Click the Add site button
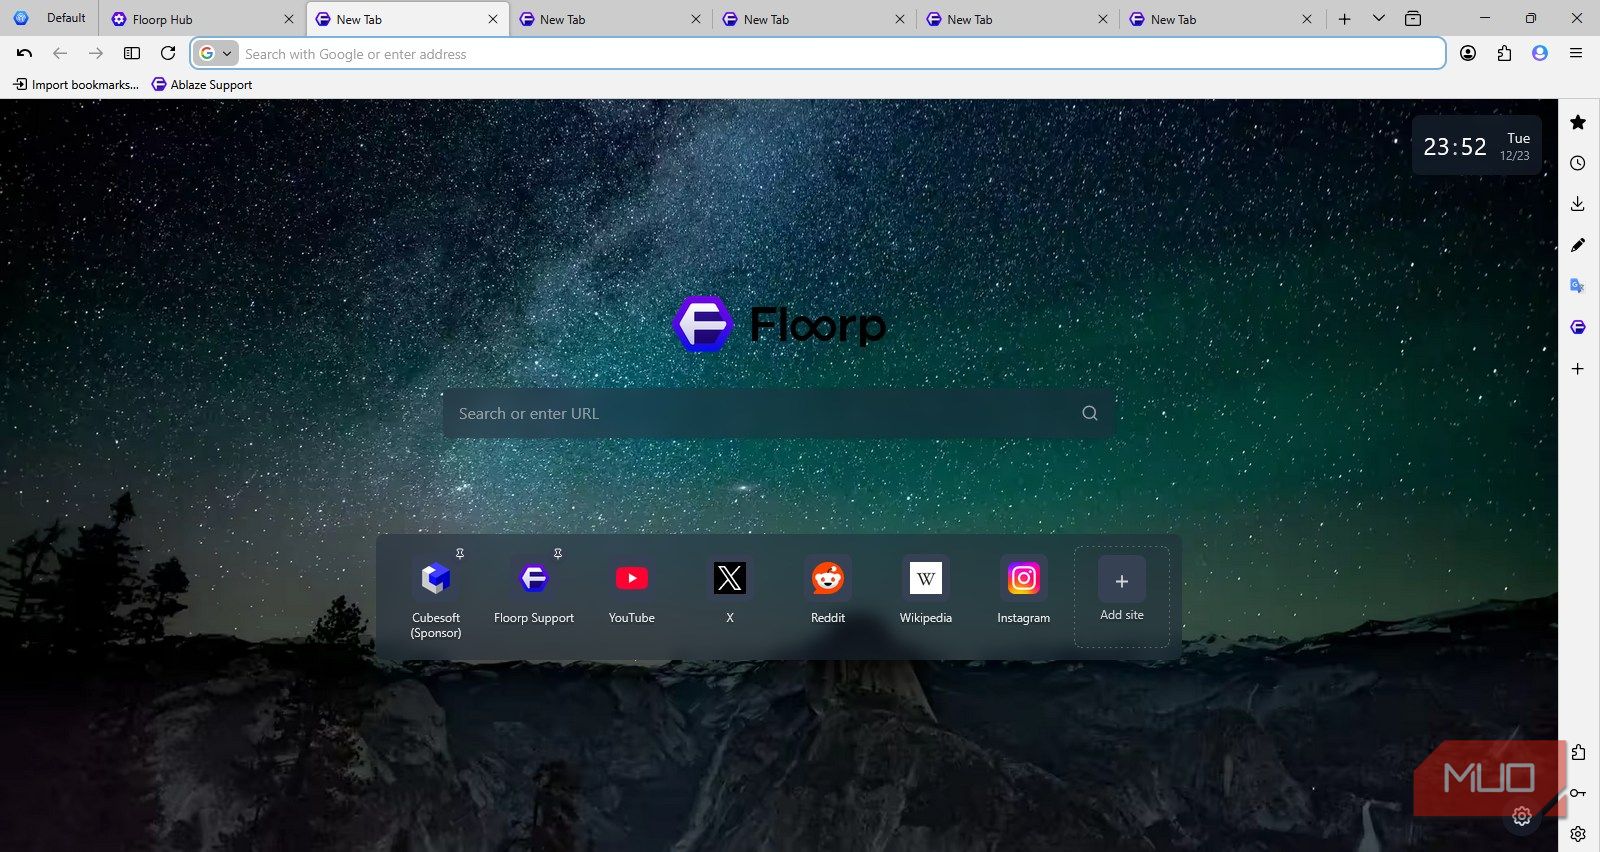 (1122, 596)
